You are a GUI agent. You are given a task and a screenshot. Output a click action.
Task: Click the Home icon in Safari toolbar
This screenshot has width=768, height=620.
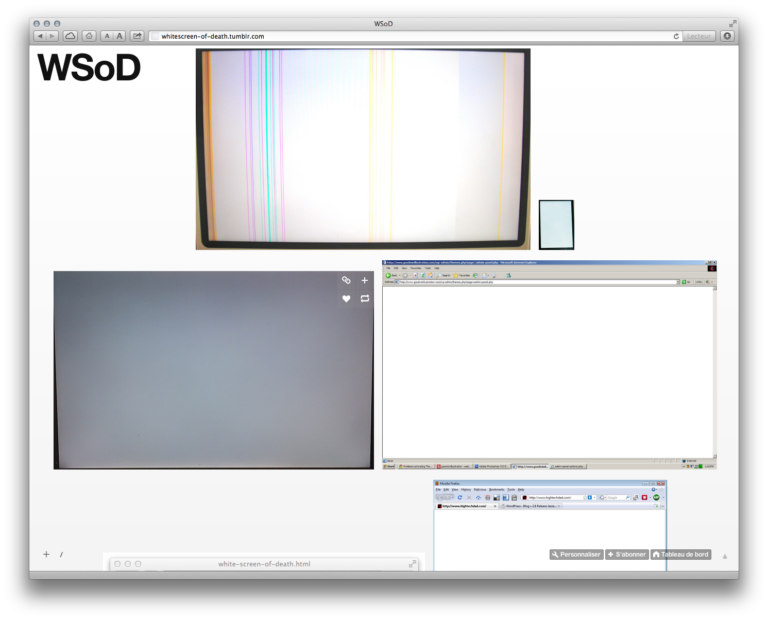click(x=89, y=36)
